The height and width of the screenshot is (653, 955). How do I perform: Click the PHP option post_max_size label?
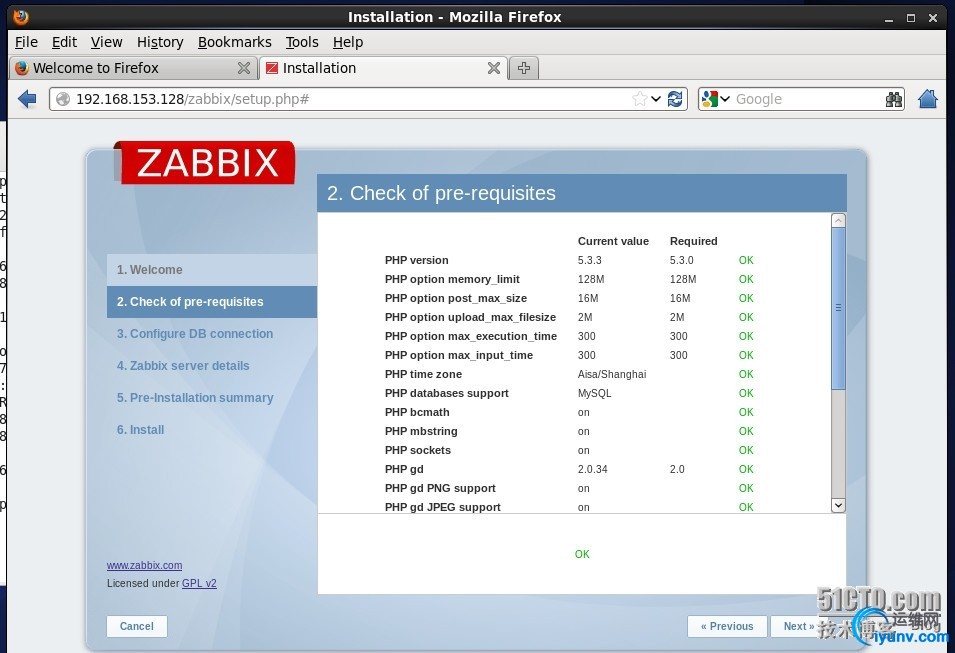click(x=456, y=298)
